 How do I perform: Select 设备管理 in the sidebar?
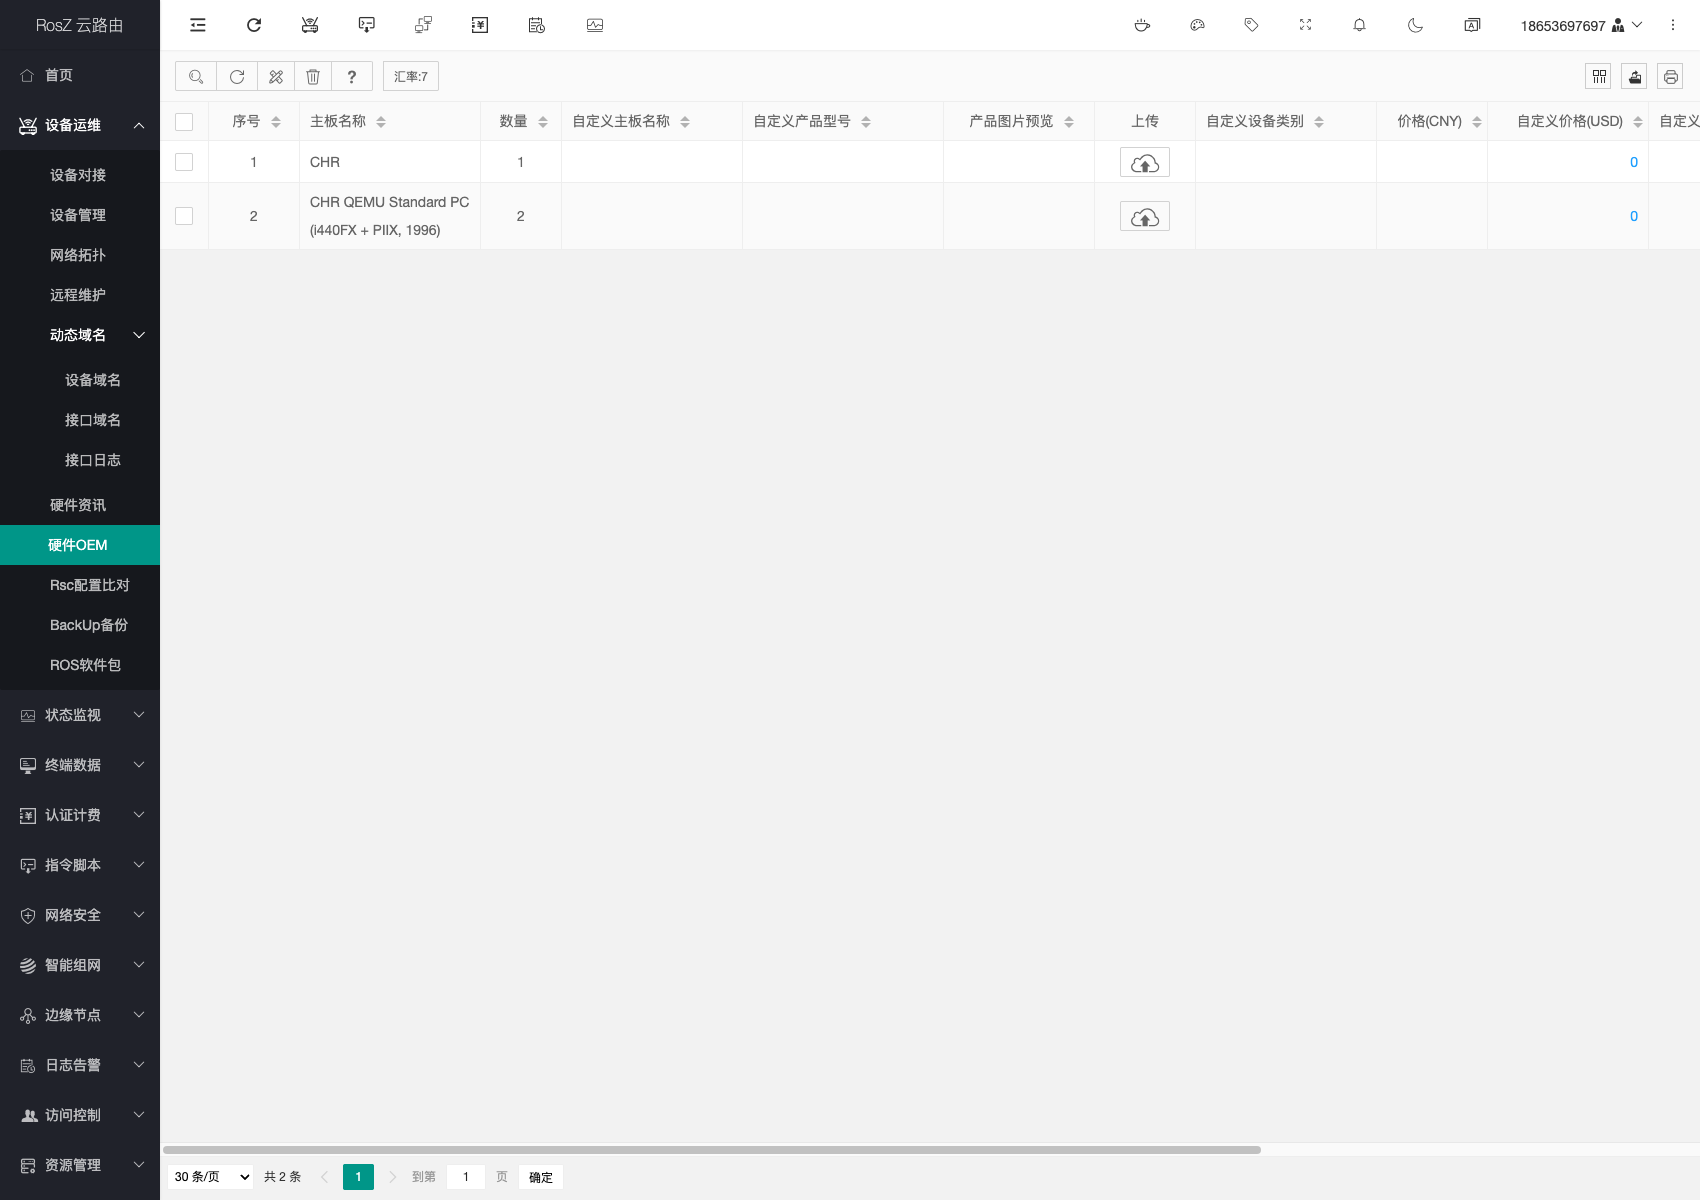(x=78, y=215)
